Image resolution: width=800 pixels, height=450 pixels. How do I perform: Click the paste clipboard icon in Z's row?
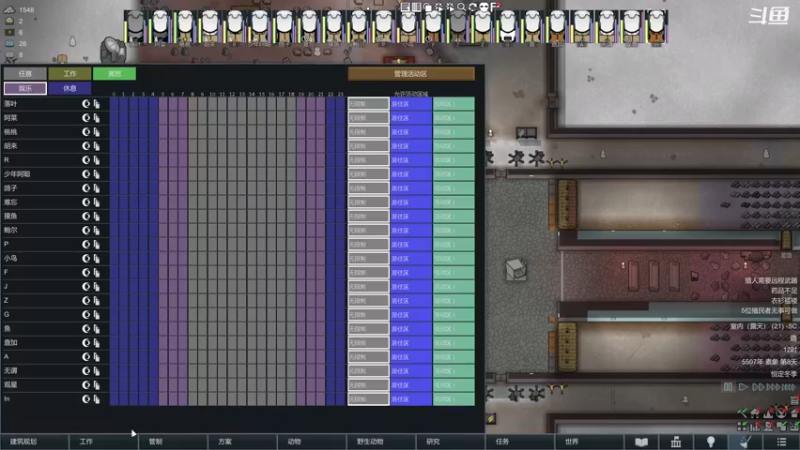point(96,301)
